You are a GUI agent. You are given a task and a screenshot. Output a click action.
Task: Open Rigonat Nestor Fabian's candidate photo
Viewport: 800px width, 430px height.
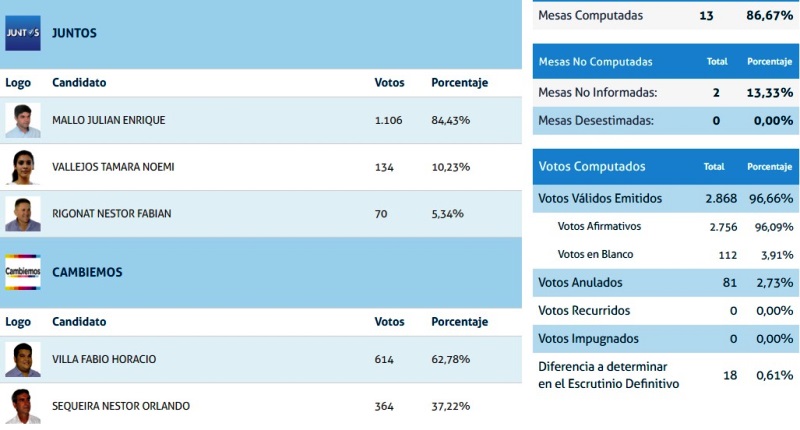[x=22, y=214]
